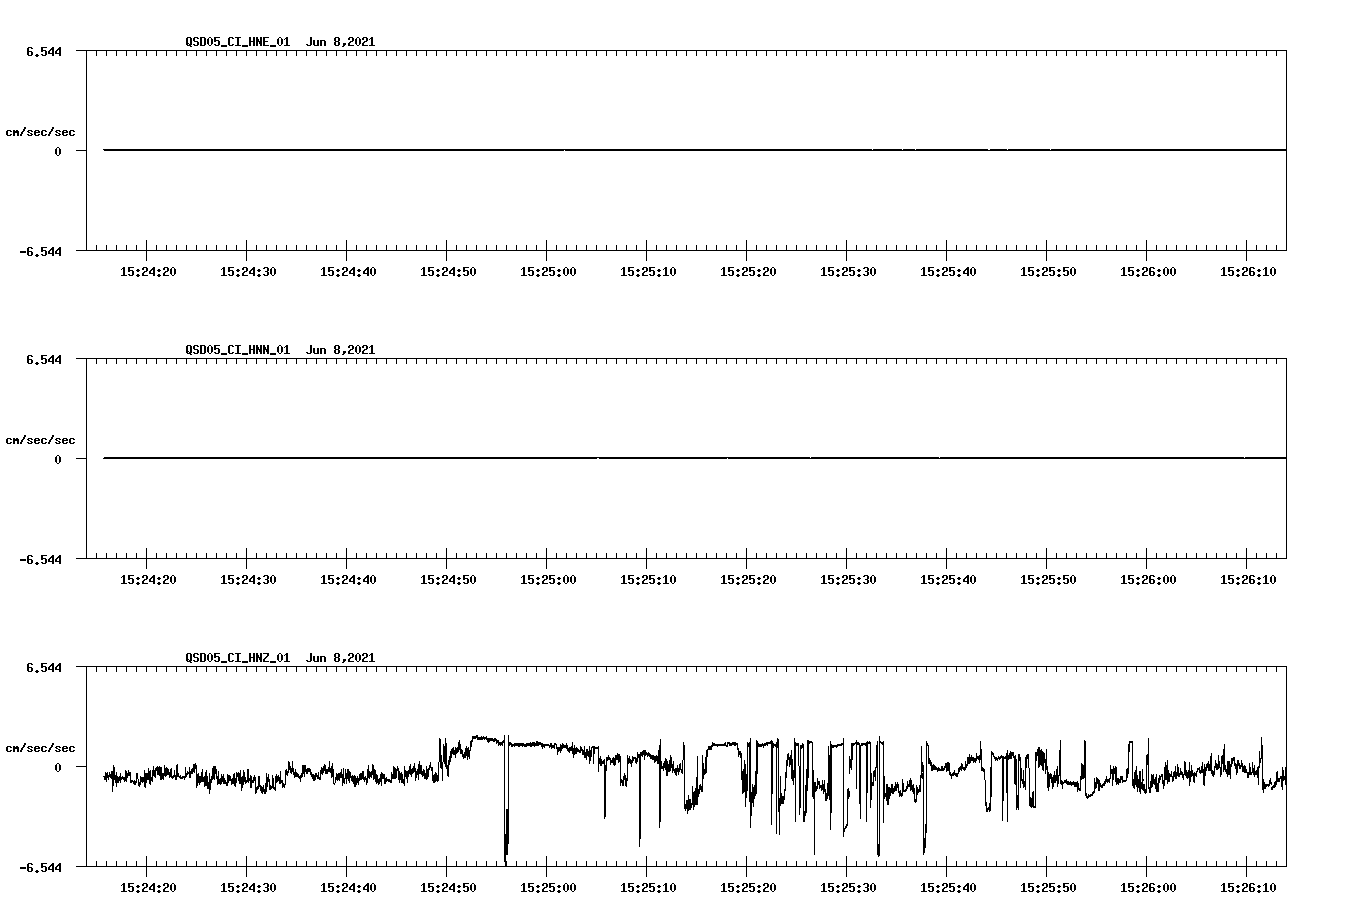Click the 0 axis value on HNN plot
This screenshot has width=1358, height=924.
point(58,460)
